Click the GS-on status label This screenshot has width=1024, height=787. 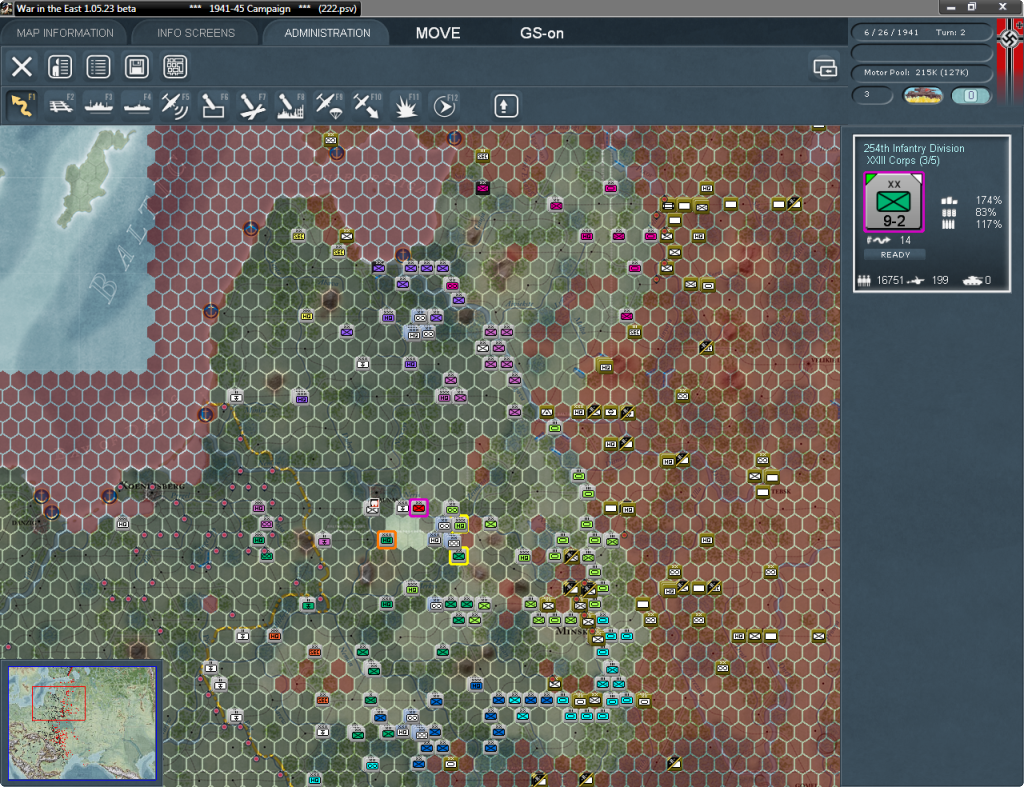541,33
